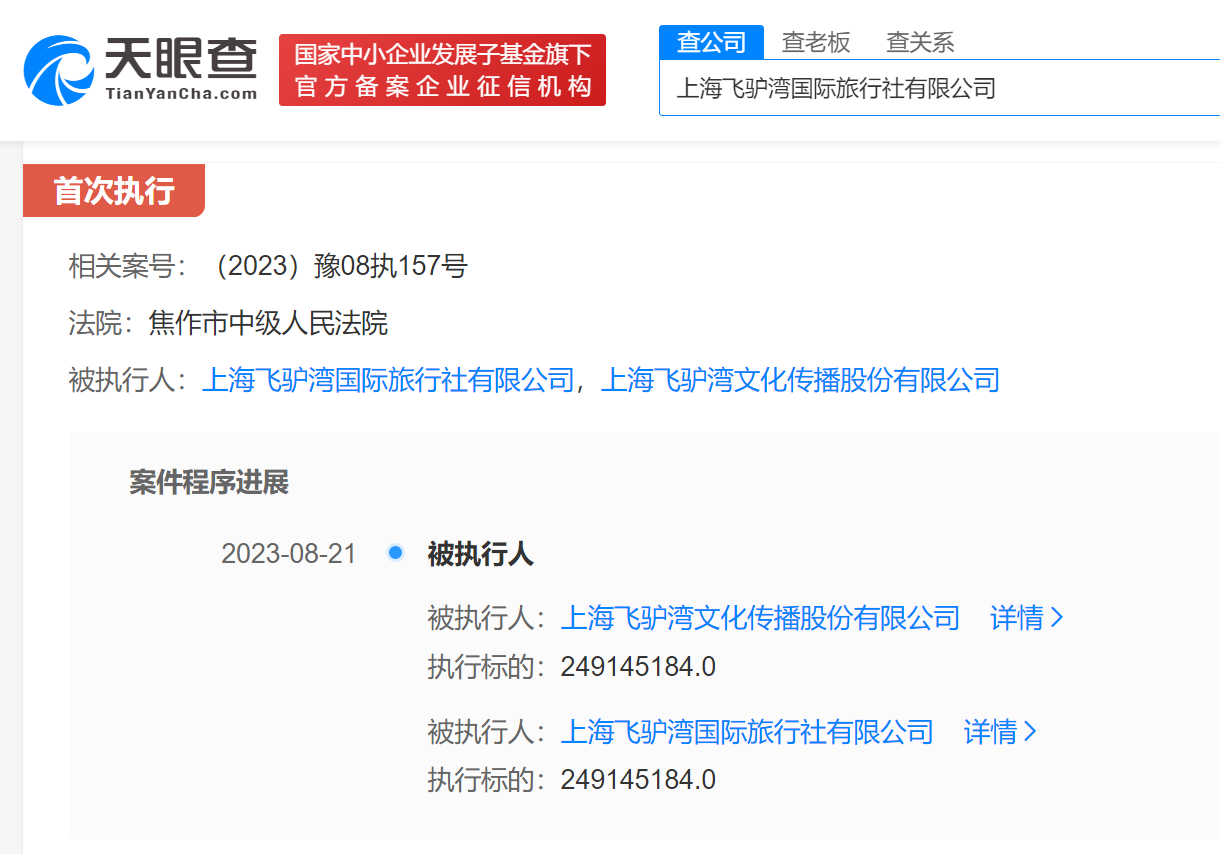Open 上海飞驴湾文化传播股份有限公司 link in top 被执行人 line
The width and height of the screenshot is (1220, 854).
tap(800, 380)
